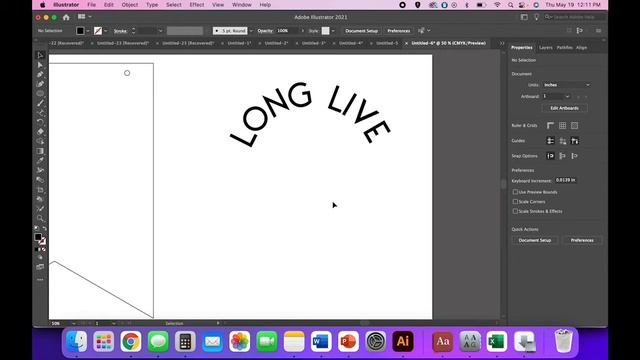Screen dimensions: 640x360
Task: Open Finder from the Dock
Action: coord(76,341)
